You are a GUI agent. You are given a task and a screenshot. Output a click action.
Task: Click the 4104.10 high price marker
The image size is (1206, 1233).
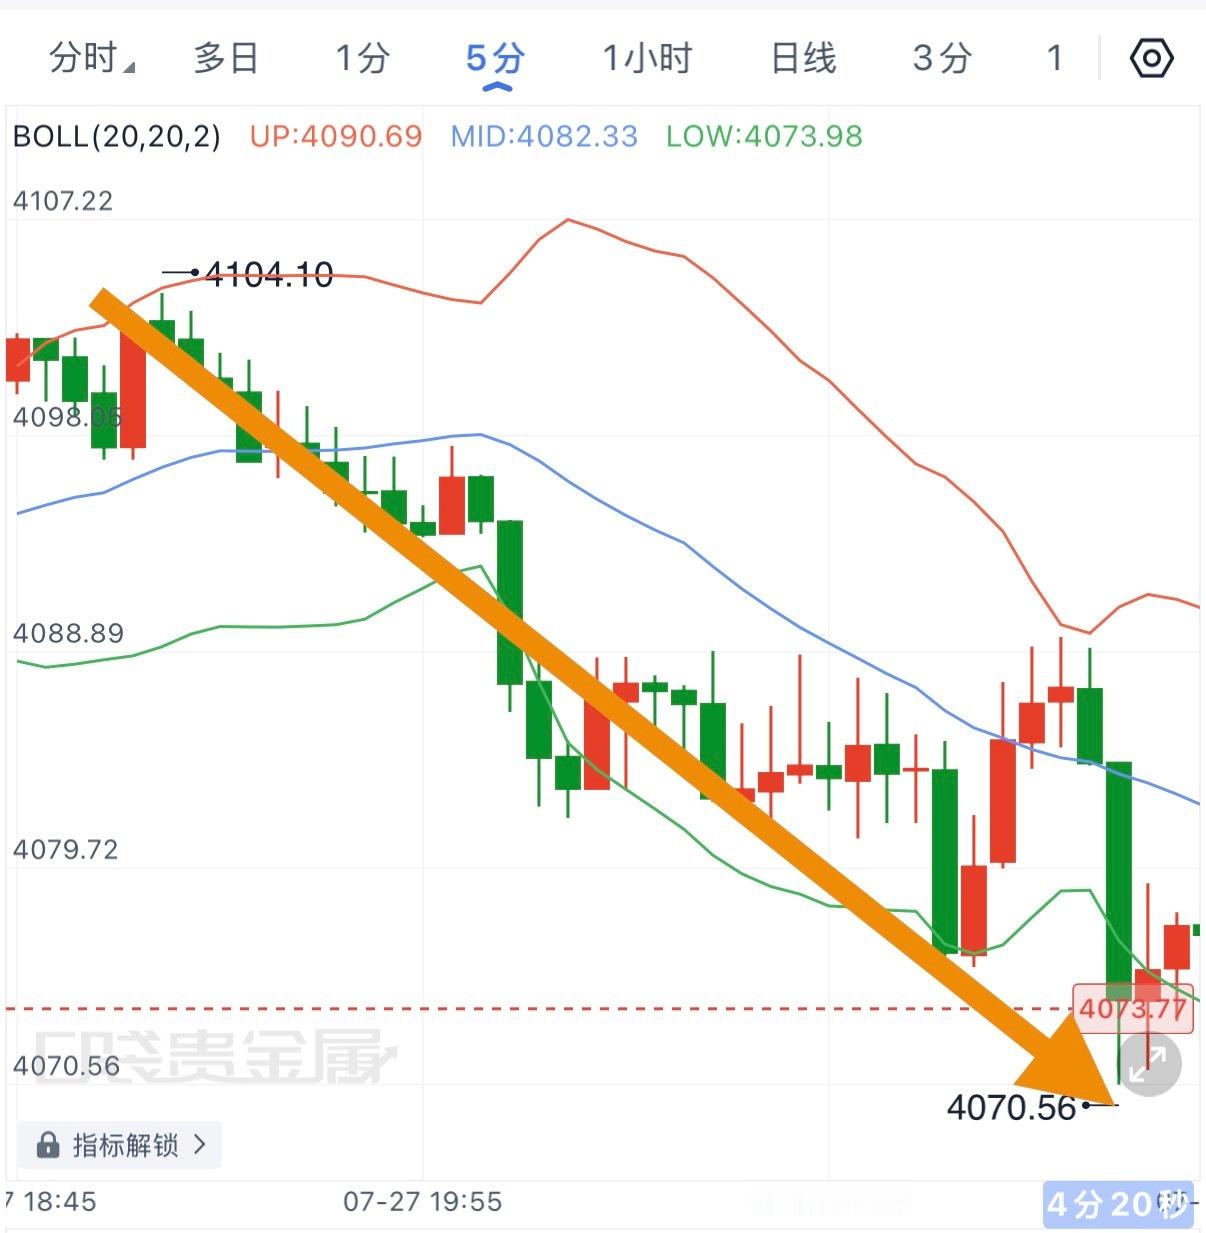point(269,274)
